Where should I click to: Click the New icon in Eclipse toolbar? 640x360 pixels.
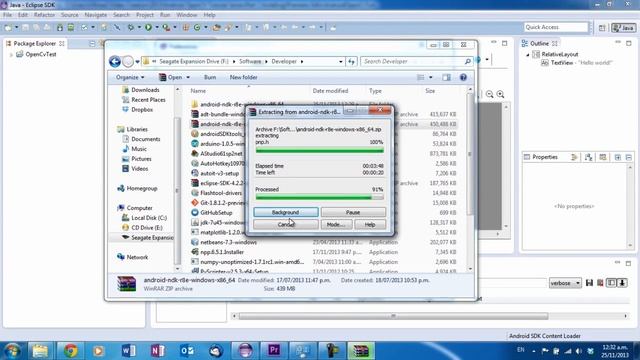[x=8, y=27]
